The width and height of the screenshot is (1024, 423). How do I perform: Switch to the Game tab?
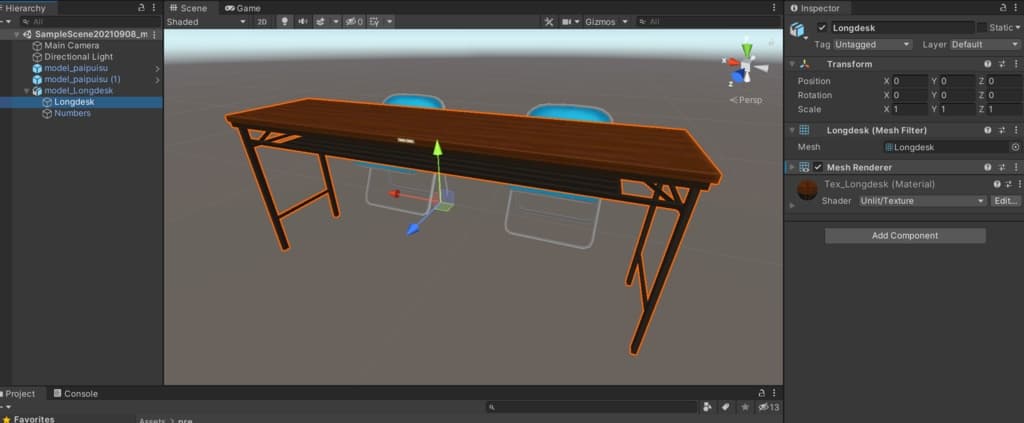(x=242, y=8)
